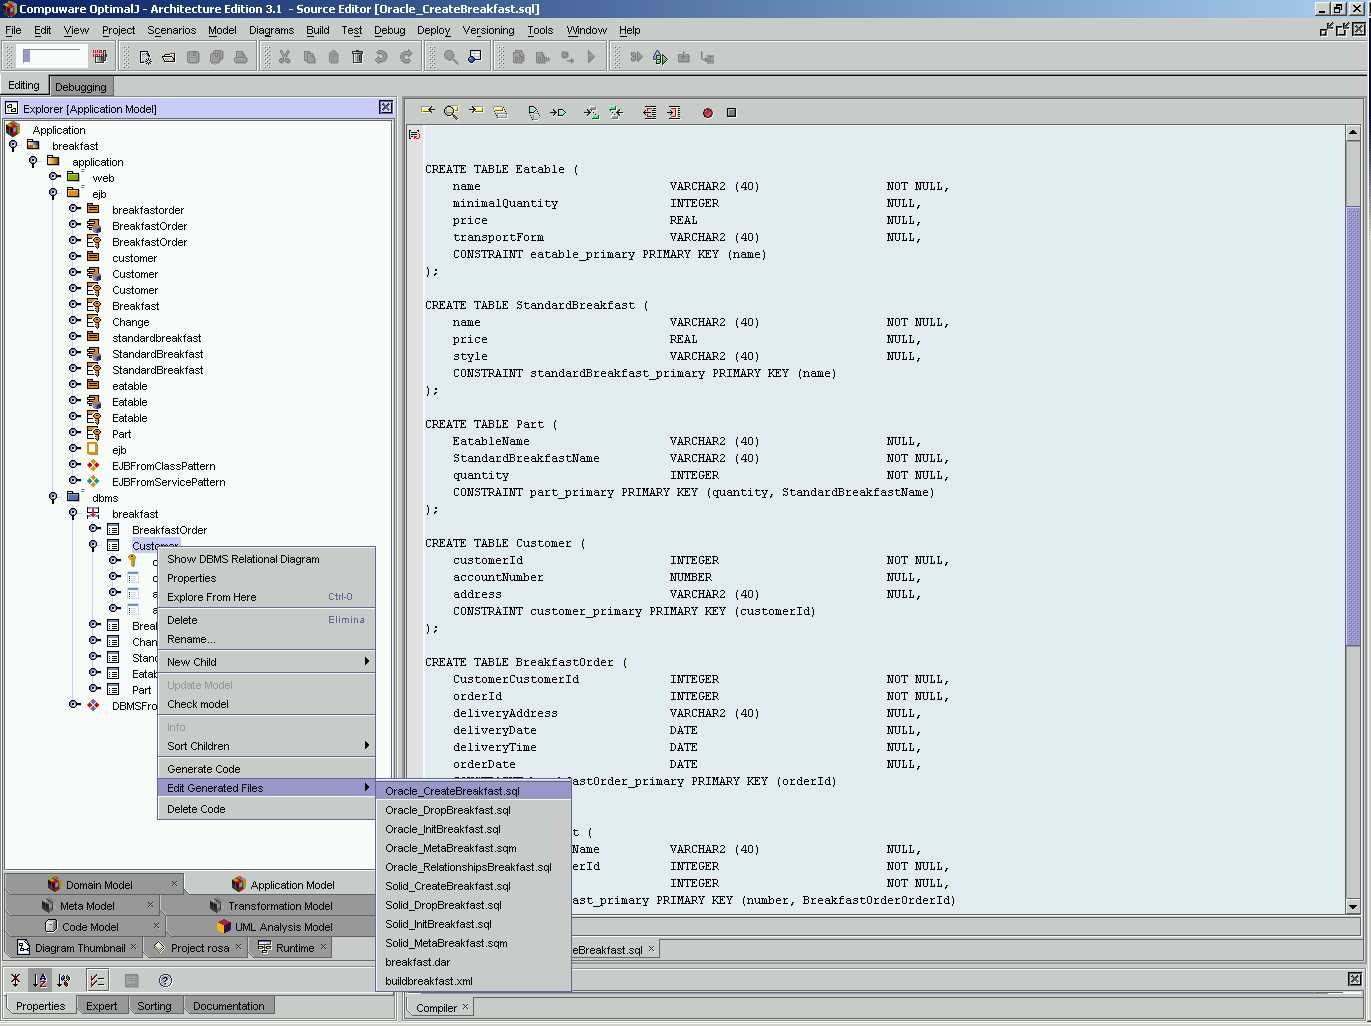Click the first yellow arrow icon in editor toolbar

click(427, 111)
